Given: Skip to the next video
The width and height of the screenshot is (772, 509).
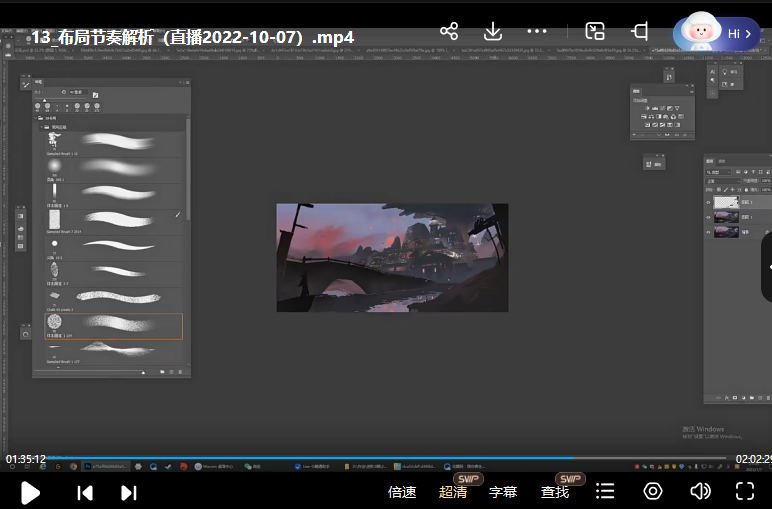Looking at the screenshot, I should tap(129, 492).
